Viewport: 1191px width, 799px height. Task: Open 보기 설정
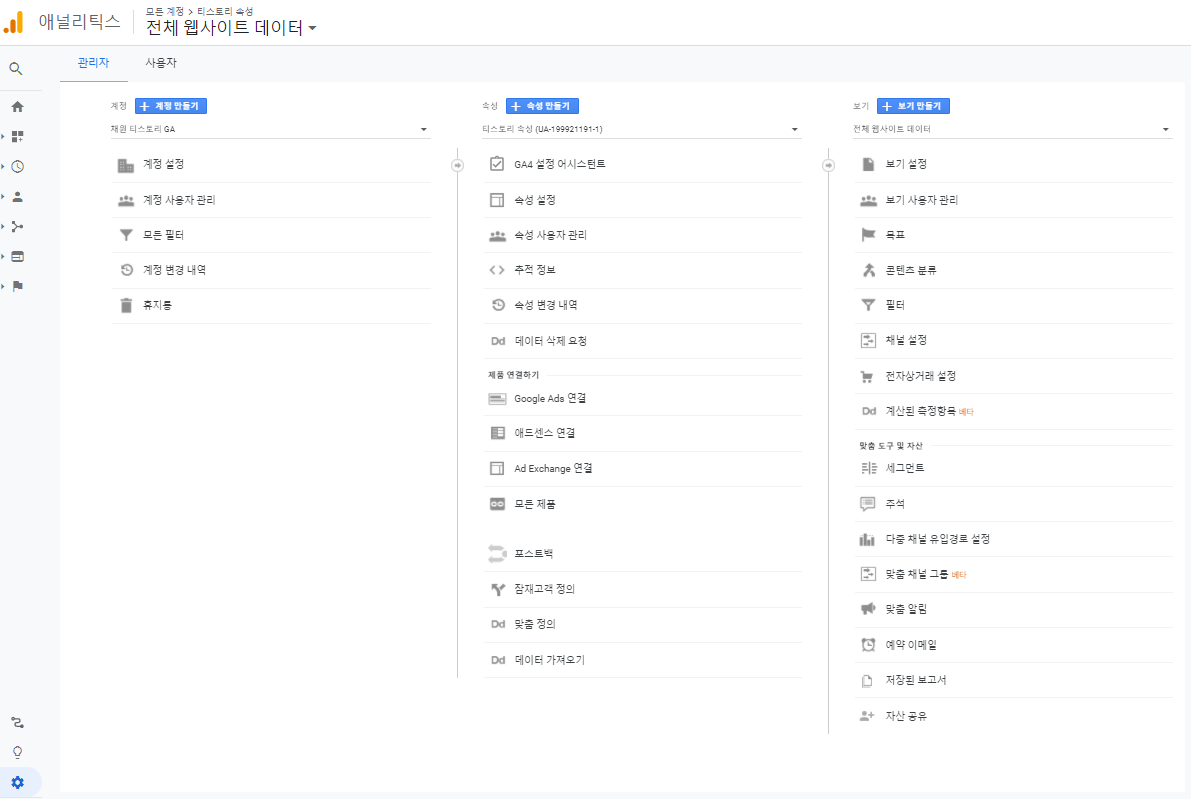1013,165
